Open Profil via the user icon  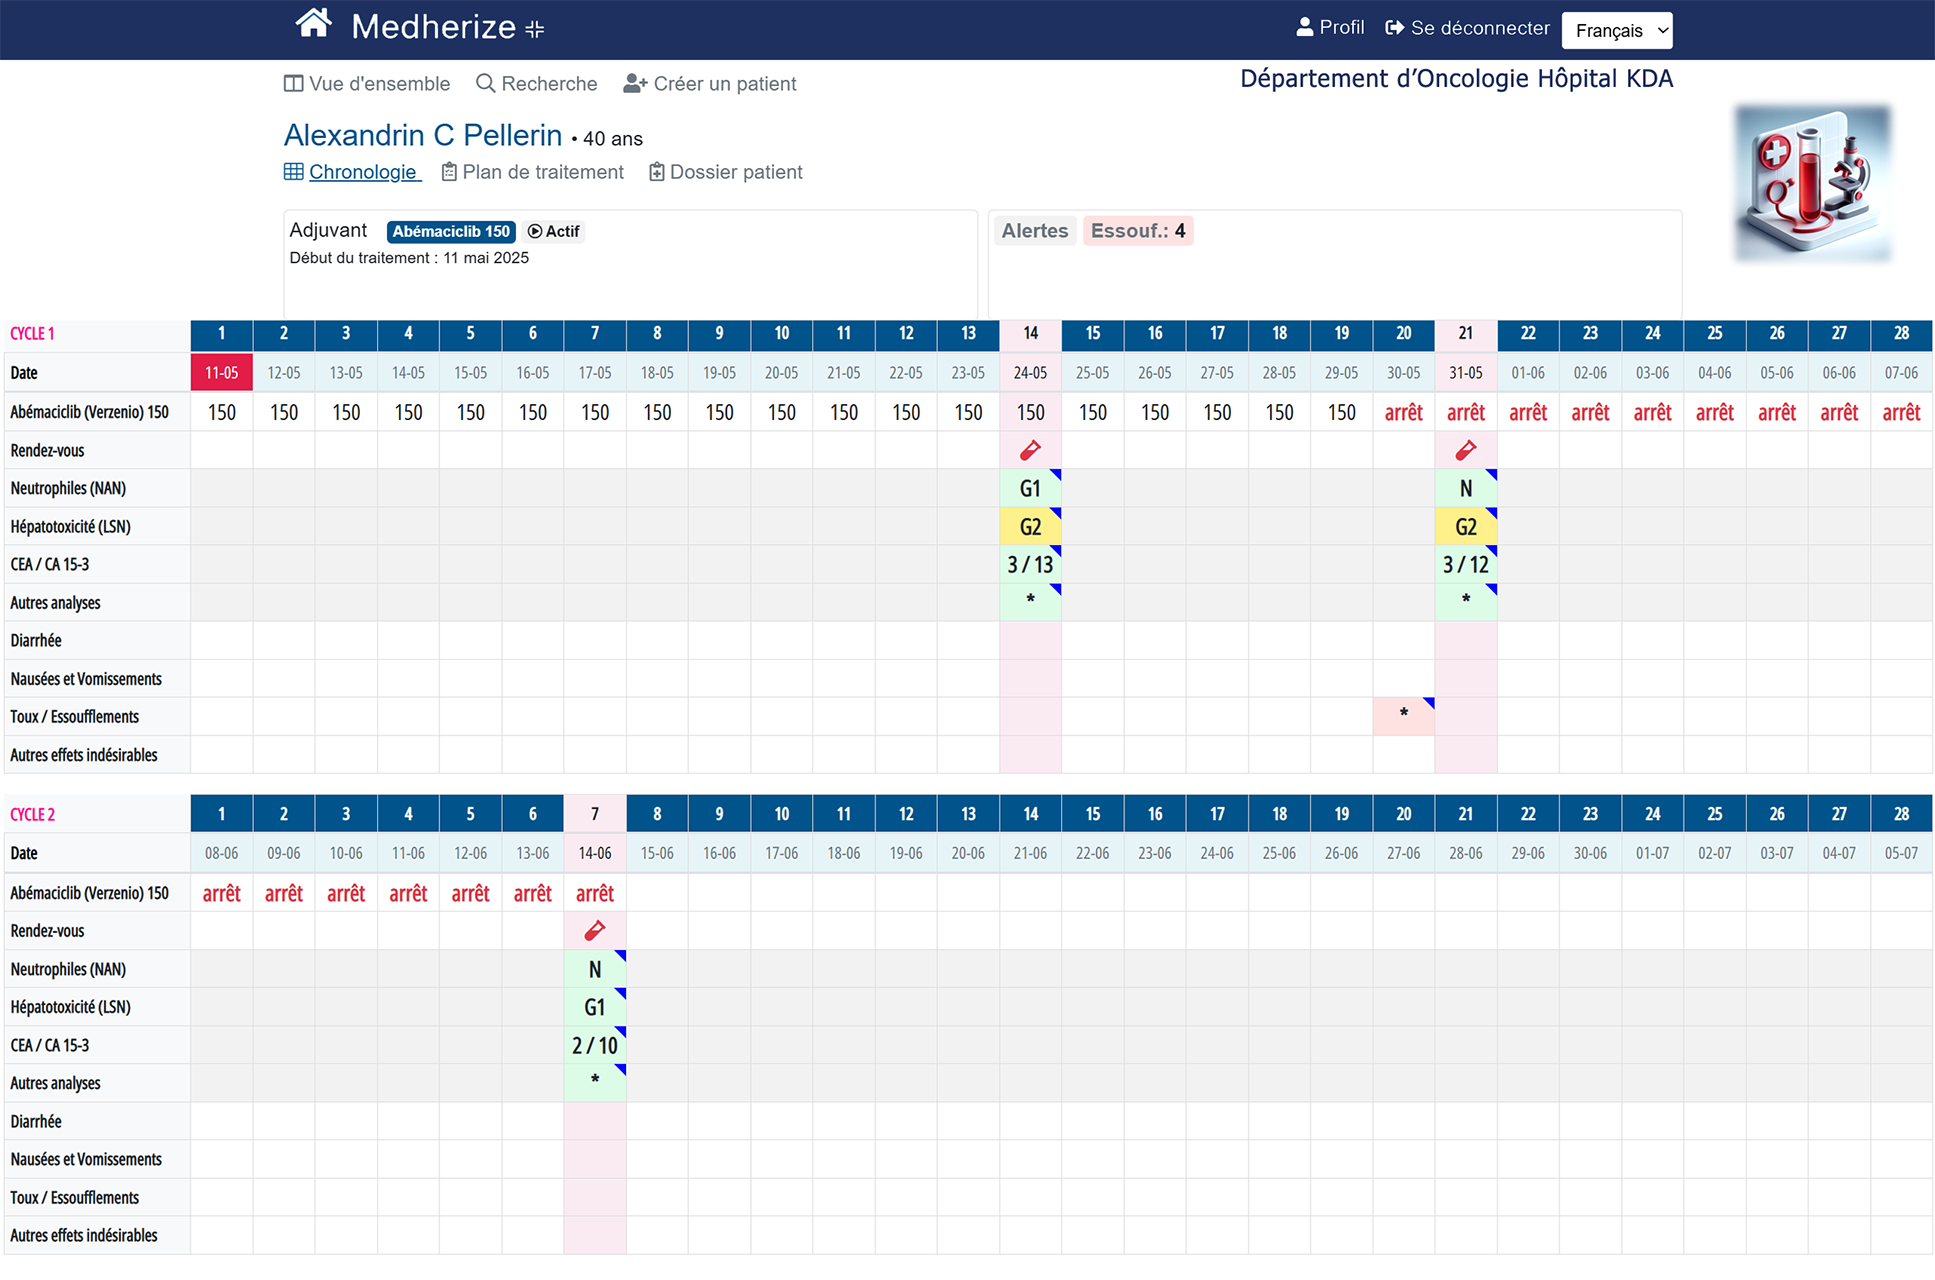(x=1304, y=28)
